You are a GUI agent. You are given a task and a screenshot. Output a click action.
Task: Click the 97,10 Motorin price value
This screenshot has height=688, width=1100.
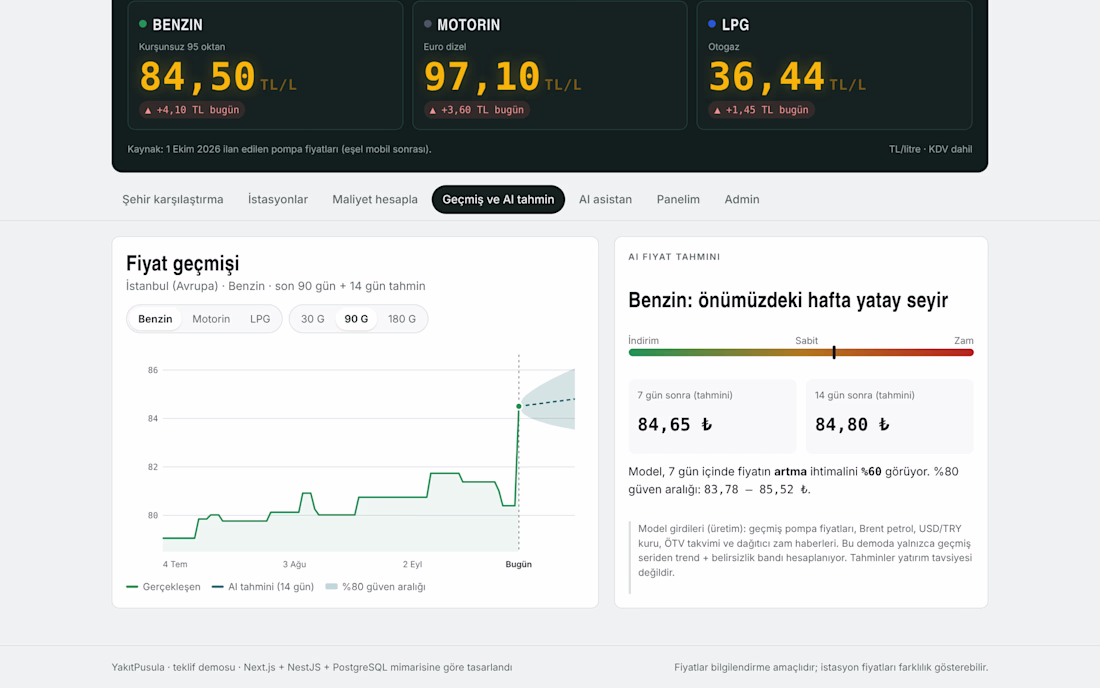tap(482, 76)
